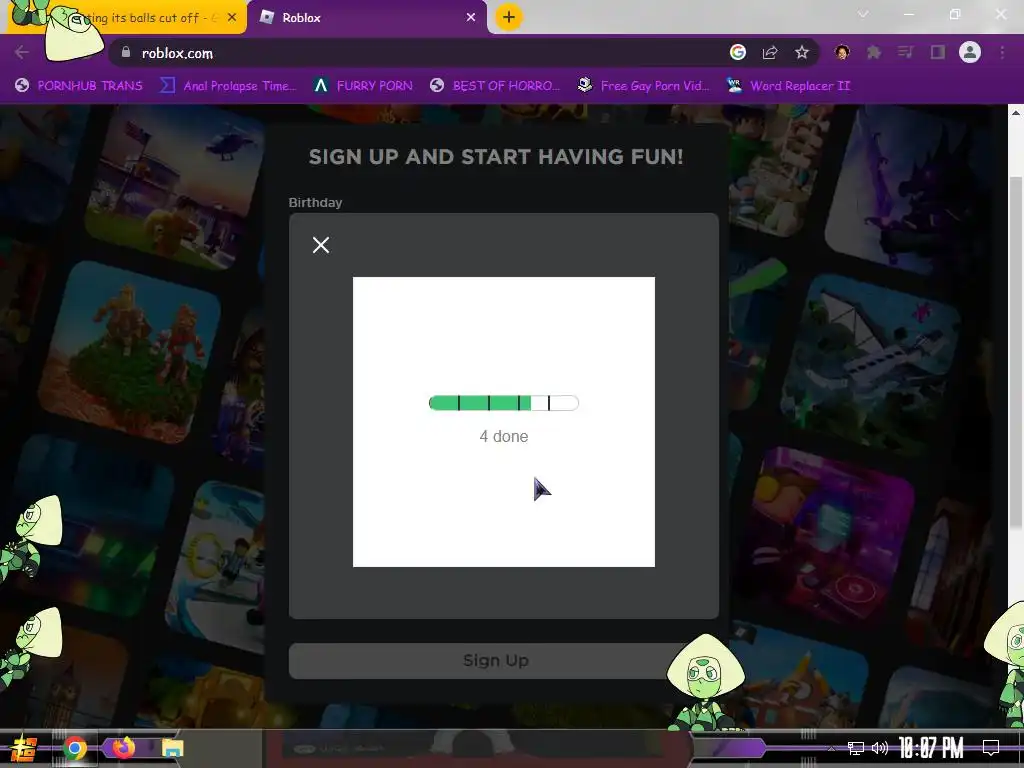Screen dimensions: 1024x768
Task: Open the tab search chevron
Action: (x=863, y=14)
